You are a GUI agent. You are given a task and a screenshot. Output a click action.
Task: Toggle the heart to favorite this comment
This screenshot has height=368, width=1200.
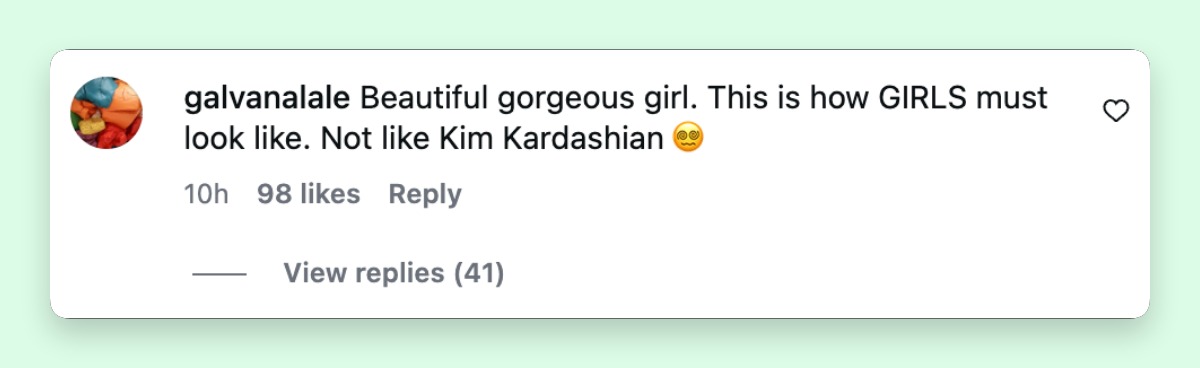pos(1115,112)
